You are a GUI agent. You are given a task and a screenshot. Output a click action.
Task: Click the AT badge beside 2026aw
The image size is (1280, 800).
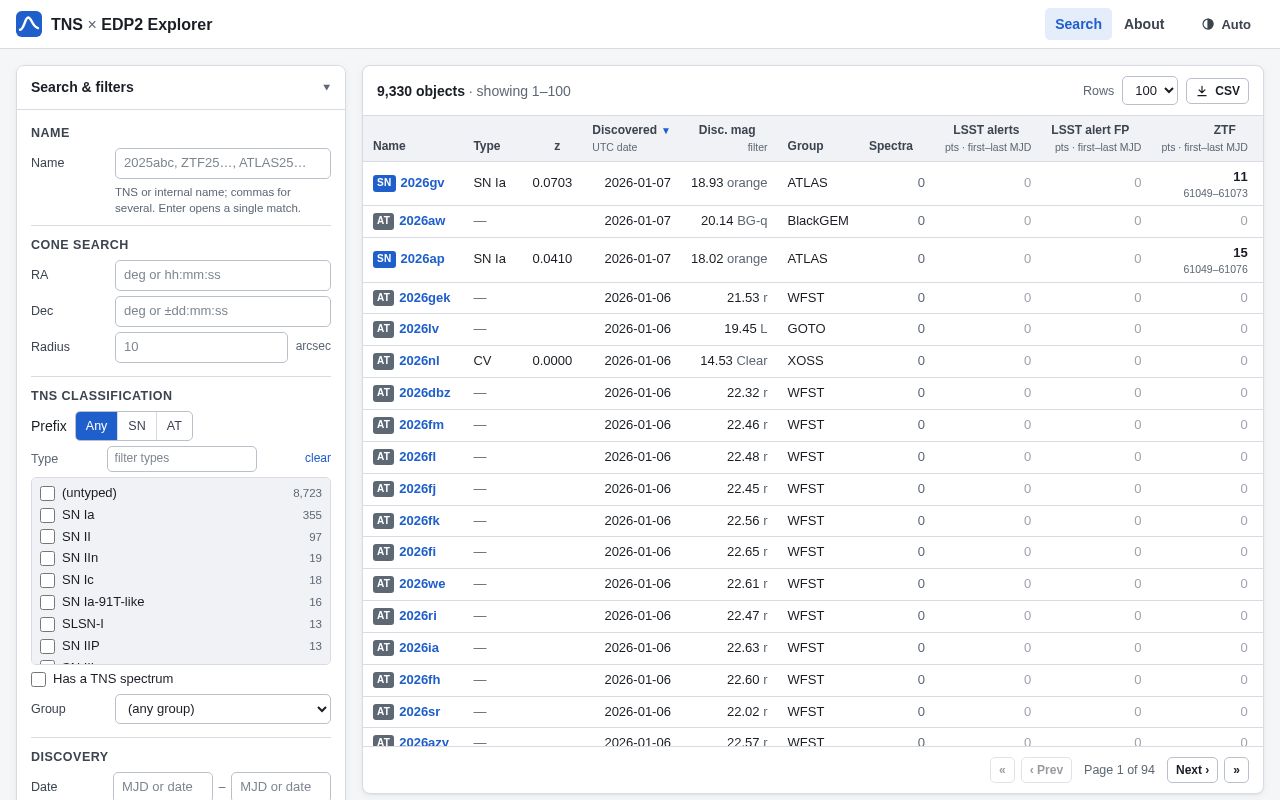(x=384, y=221)
